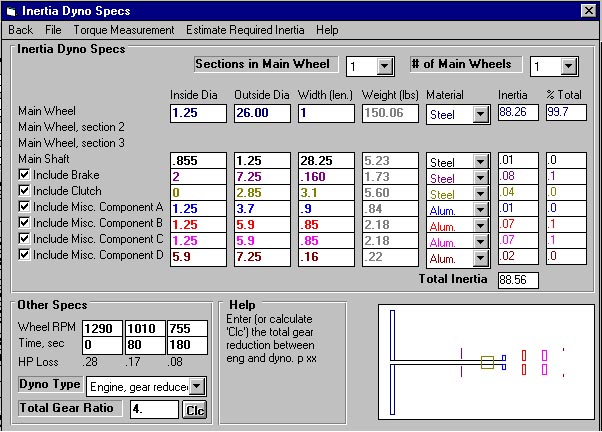This screenshot has height=432, width=602.
Task: Open Misc. Component D material dropdown
Action: [x=481, y=258]
